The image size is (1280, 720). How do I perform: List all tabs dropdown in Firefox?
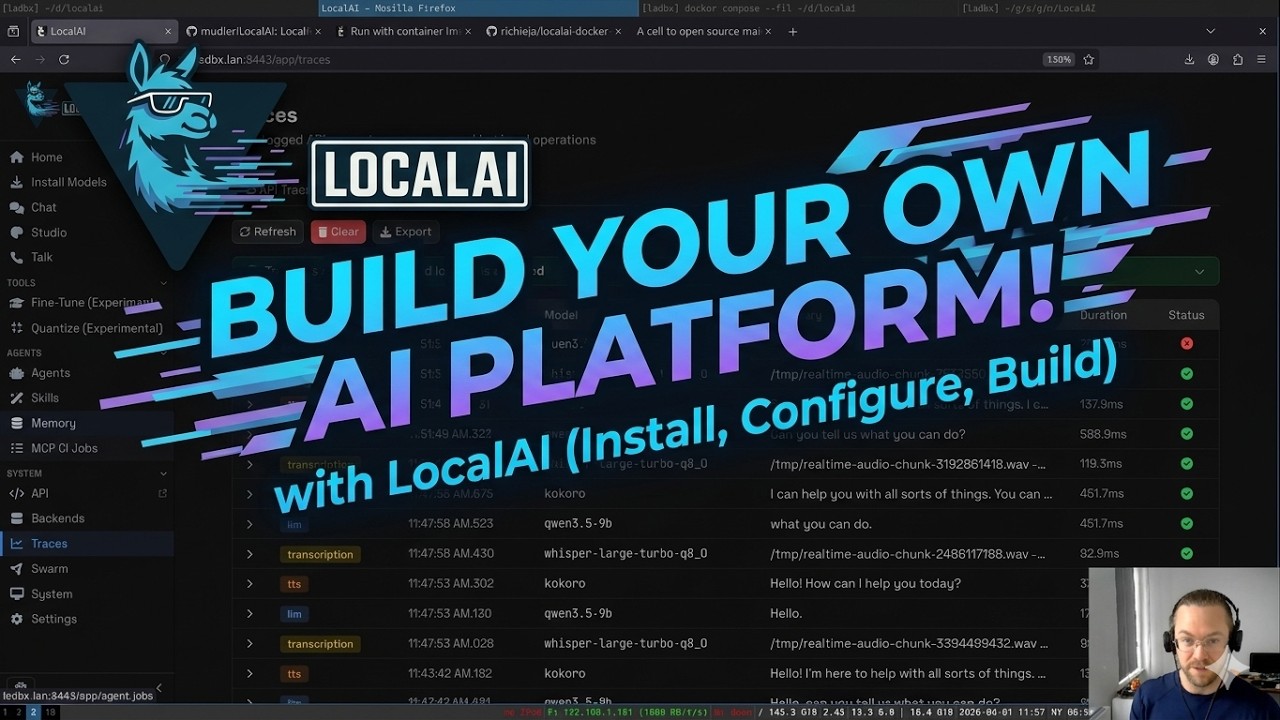tap(1210, 31)
